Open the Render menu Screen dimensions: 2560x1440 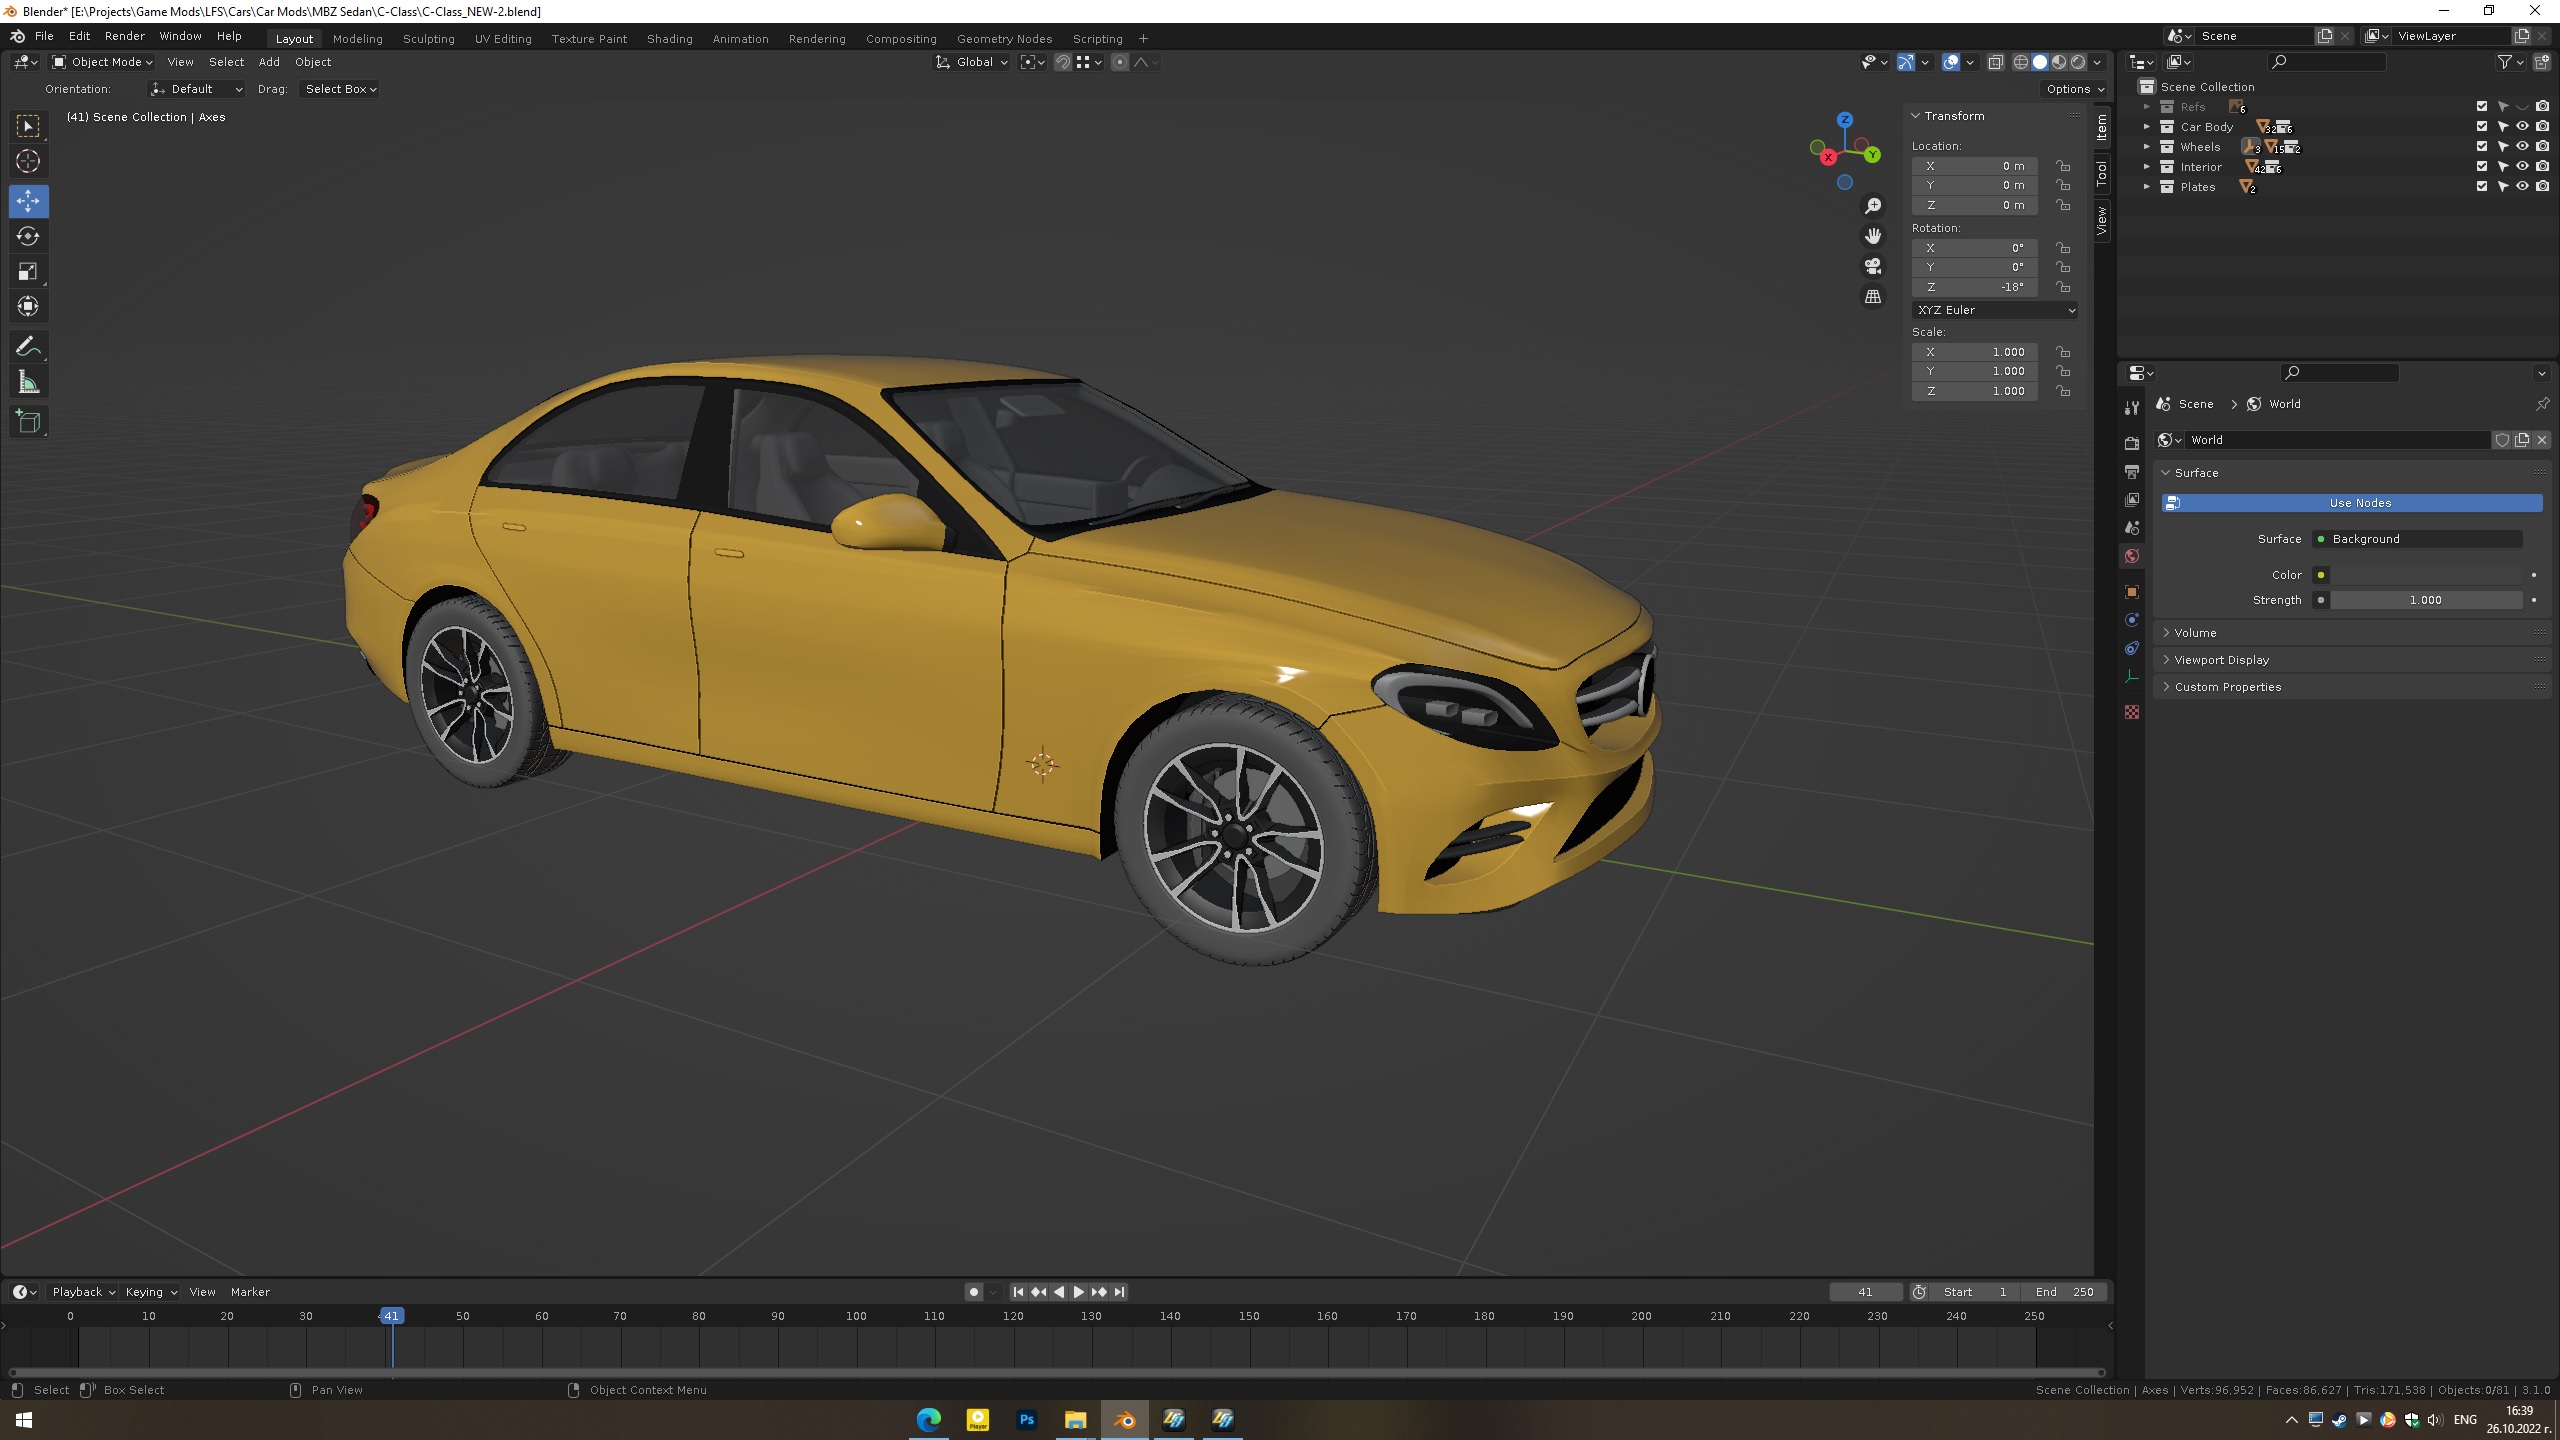(125, 36)
